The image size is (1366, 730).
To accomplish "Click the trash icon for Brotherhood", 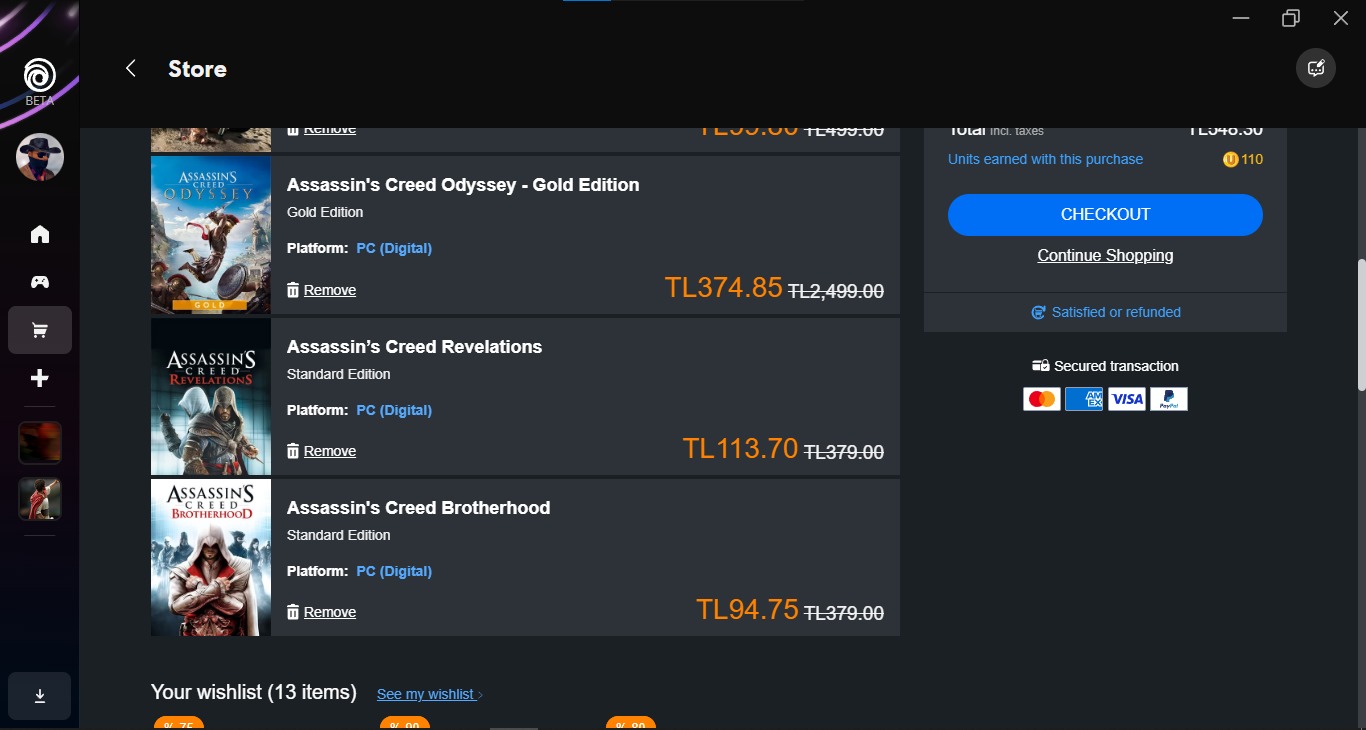I will tap(293, 612).
